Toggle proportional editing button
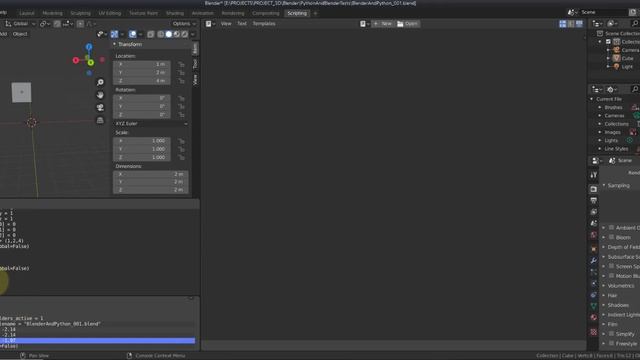This screenshot has height=360, width=640. [80, 24]
